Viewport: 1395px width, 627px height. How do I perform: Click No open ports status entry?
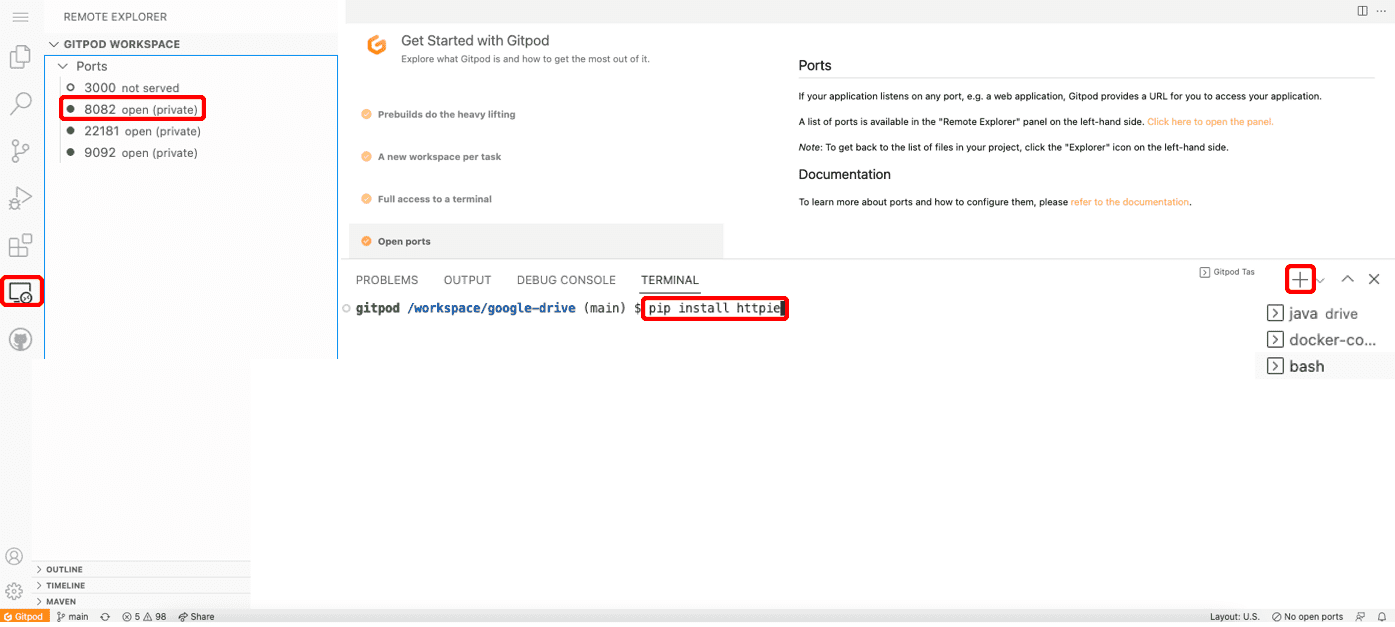[1308, 617]
